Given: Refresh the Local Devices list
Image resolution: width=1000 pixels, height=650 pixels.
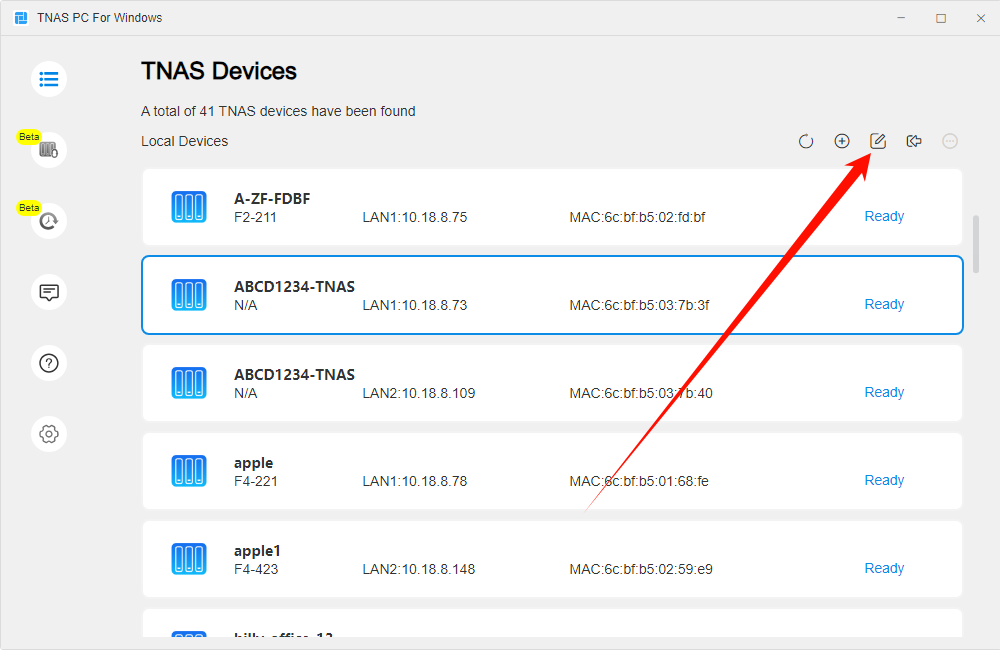Looking at the screenshot, I should (806, 141).
